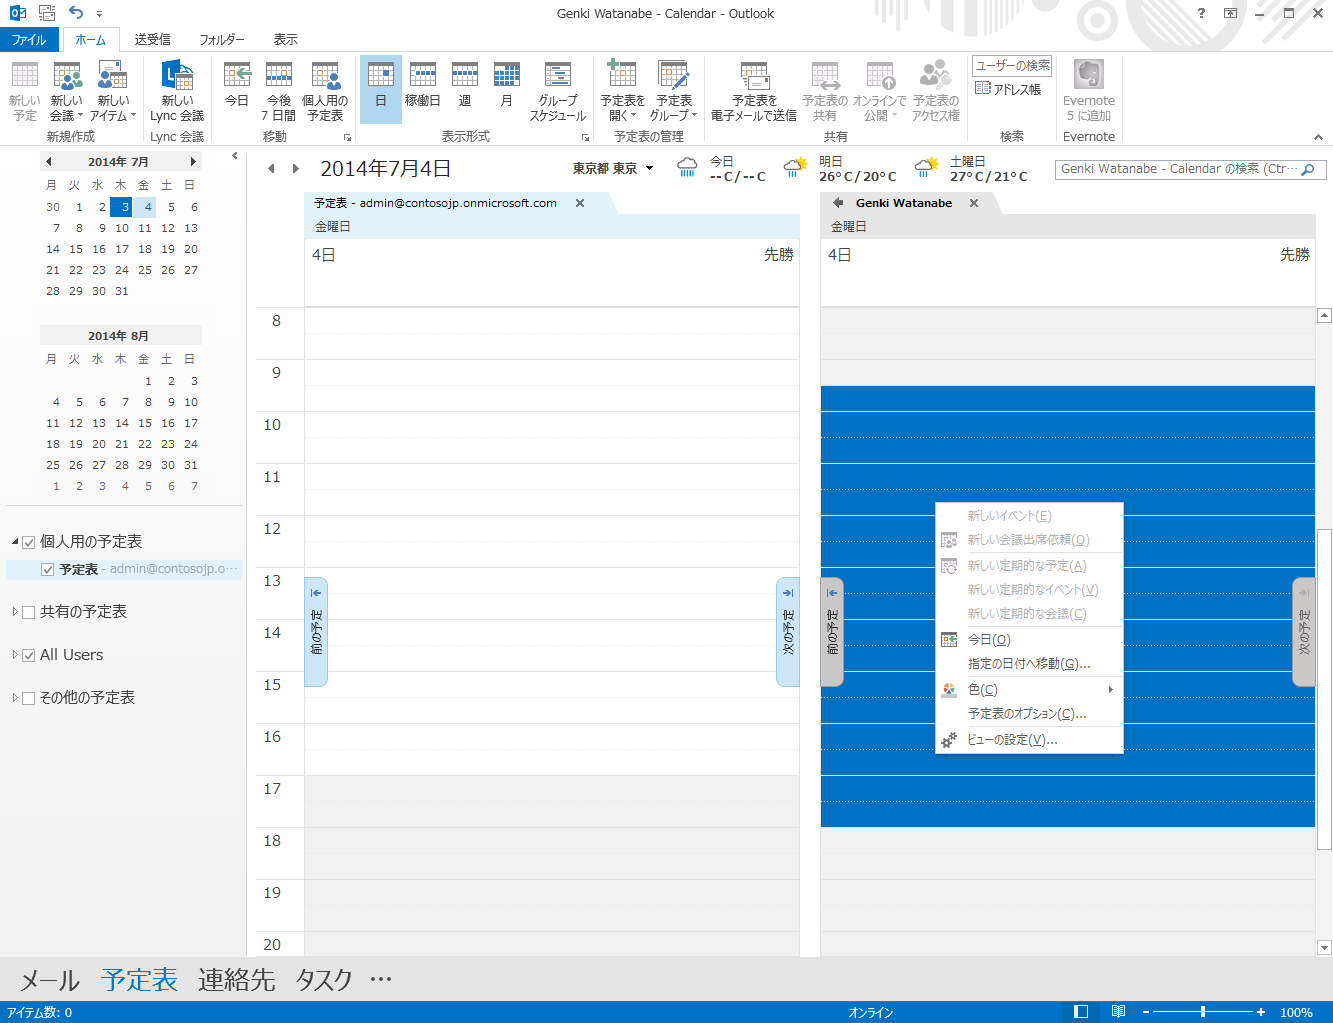The width and height of the screenshot is (1333, 1023).
Task: Go to the next month in the mini calendar
Action: [193, 162]
